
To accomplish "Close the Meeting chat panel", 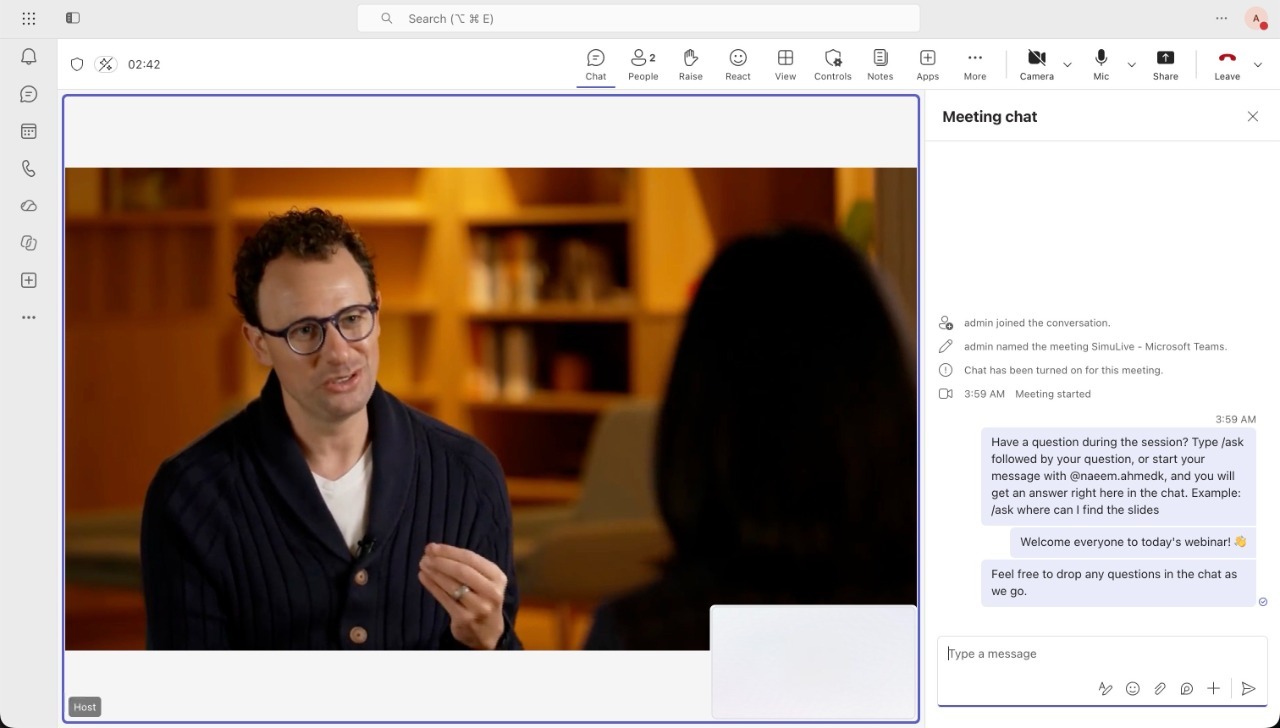I will (1252, 116).
